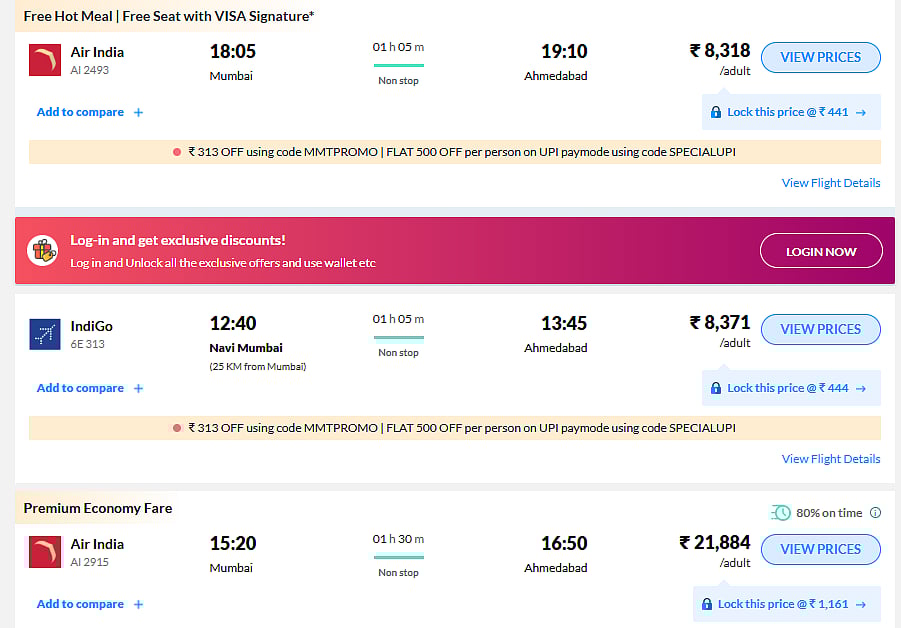901x628 pixels.
Task: Click the lock icon for ₹ 444 price lock
Action: pos(716,388)
